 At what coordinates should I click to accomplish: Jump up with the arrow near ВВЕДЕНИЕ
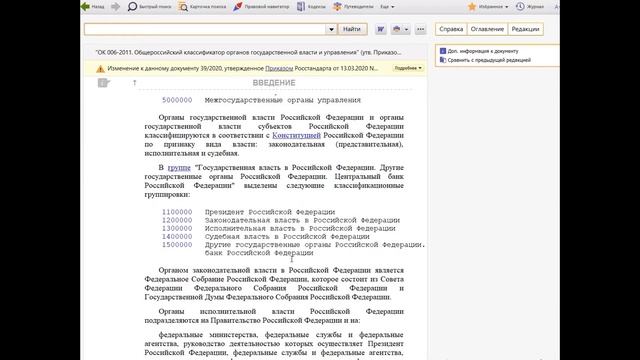tap(135, 83)
